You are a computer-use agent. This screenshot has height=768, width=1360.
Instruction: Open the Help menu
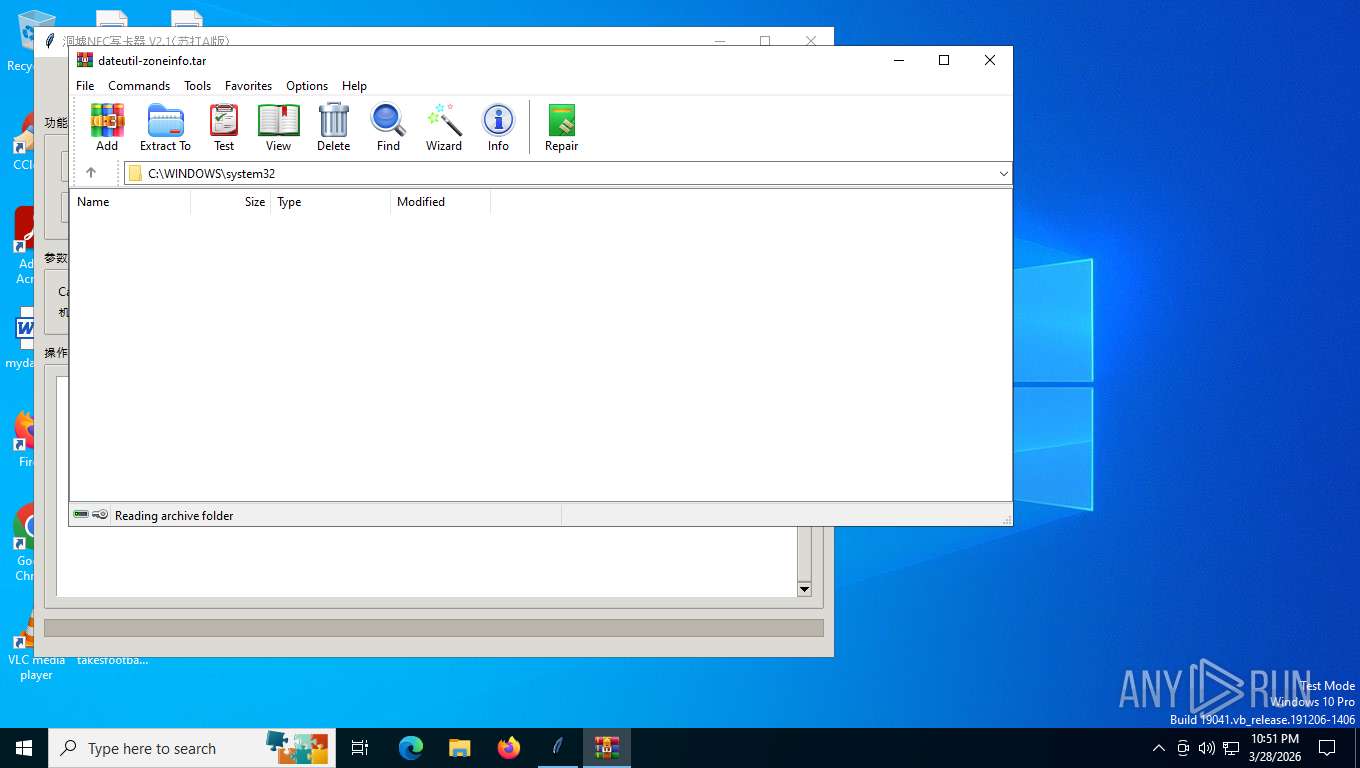point(354,86)
